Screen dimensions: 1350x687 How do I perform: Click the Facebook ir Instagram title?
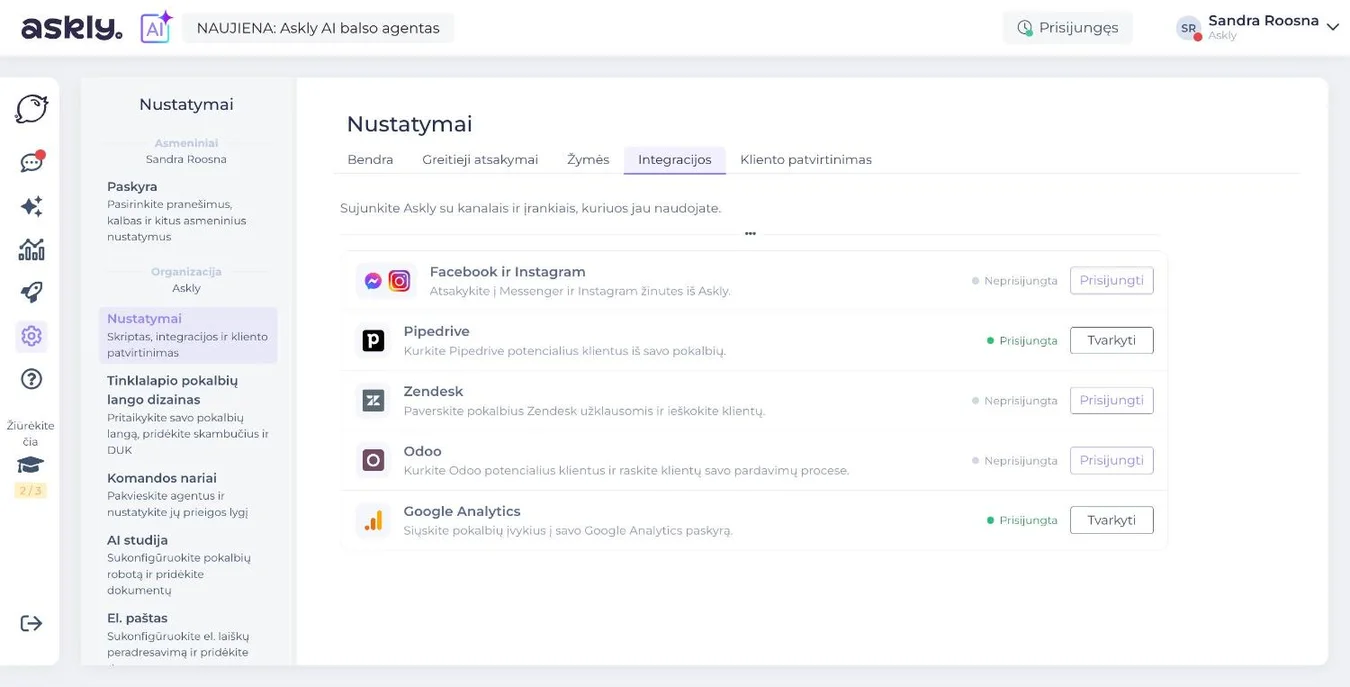507,272
